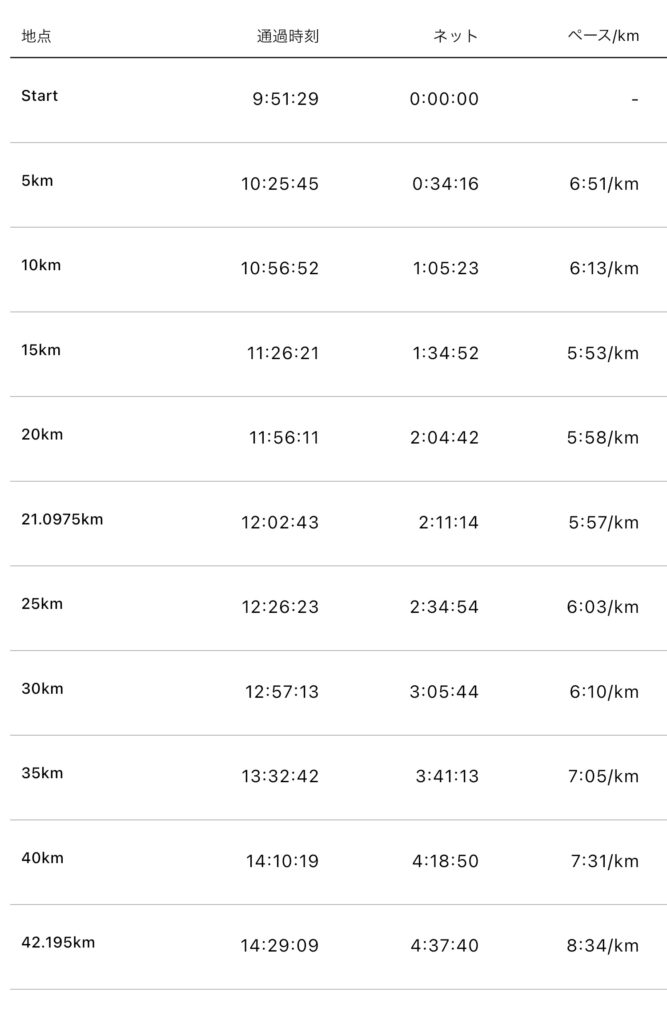Click the 15km net time 1:34:52
Viewport: 667px width, 1024px height.
click(x=444, y=353)
